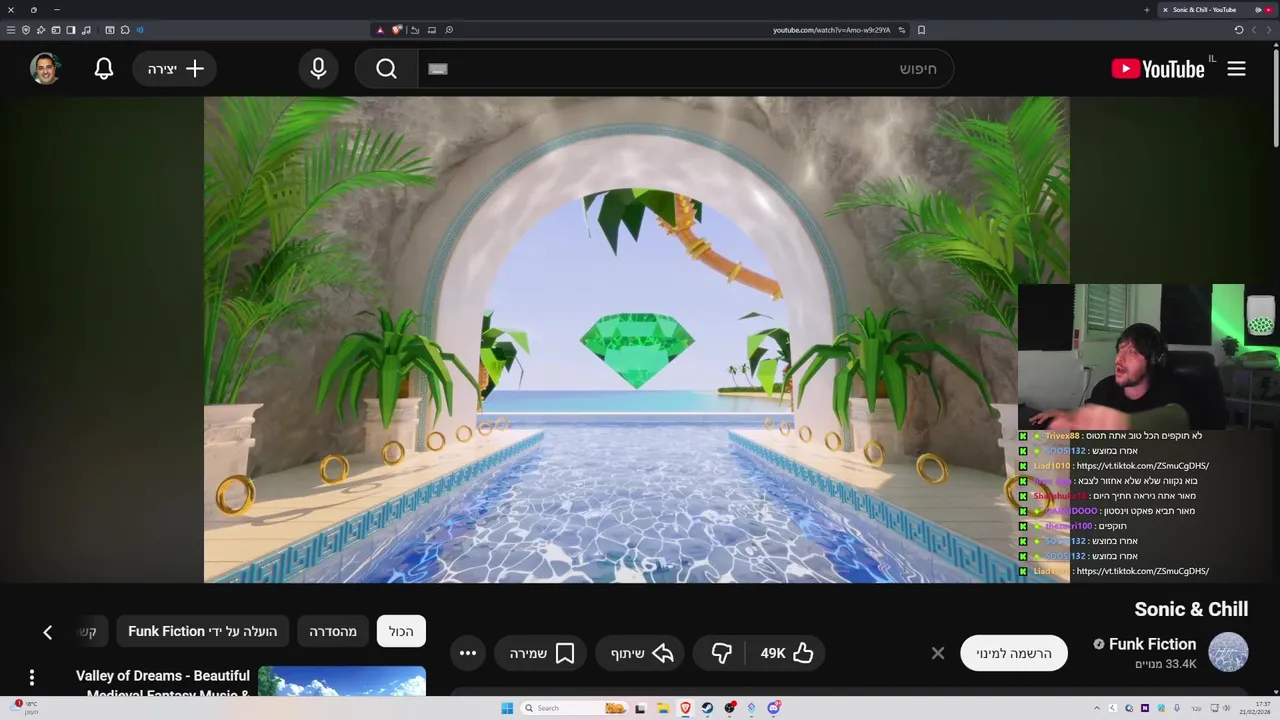The height and width of the screenshot is (720, 1280).
Task: Show more filter chips with the arrow
Action: click(47, 632)
